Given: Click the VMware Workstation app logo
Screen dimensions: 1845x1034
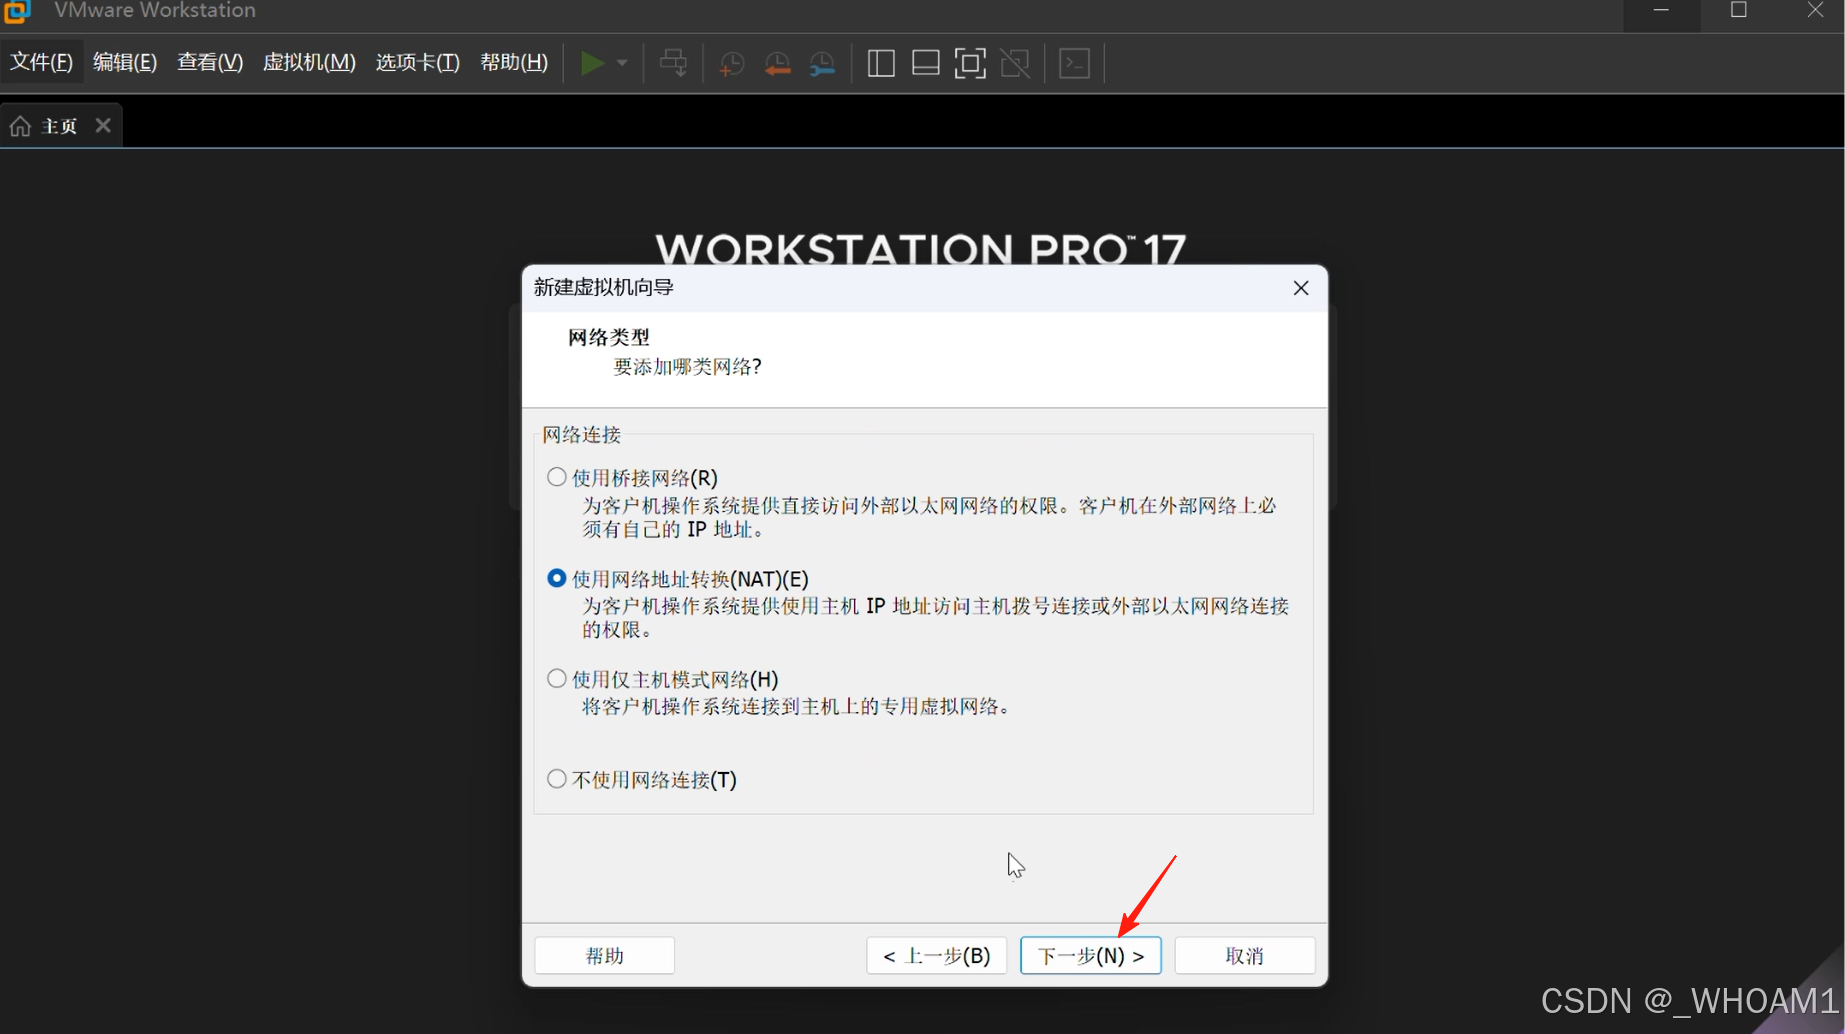Looking at the screenshot, I should pyautogui.click(x=17, y=11).
